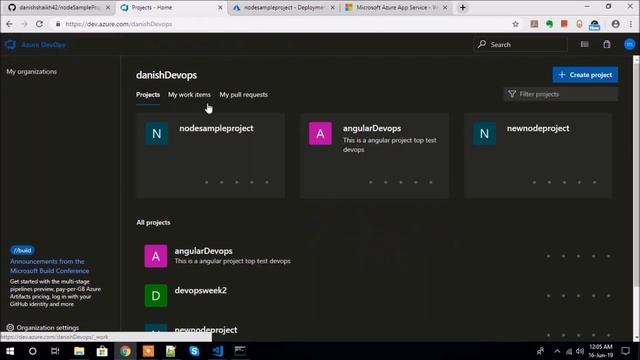
Task: Open Organization settings
Action: point(48,328)
